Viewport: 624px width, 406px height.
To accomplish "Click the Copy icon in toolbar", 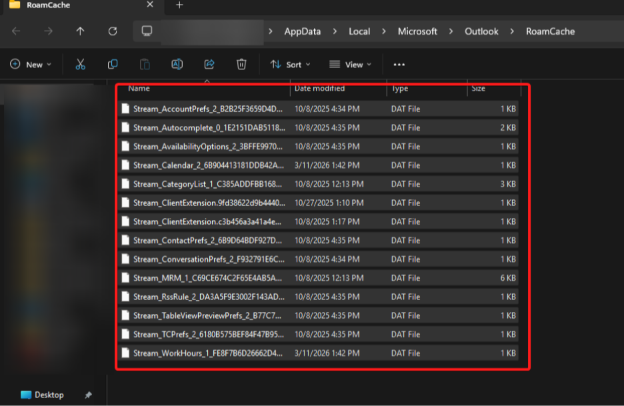I will pyautogui.click(x=112, y=64).
